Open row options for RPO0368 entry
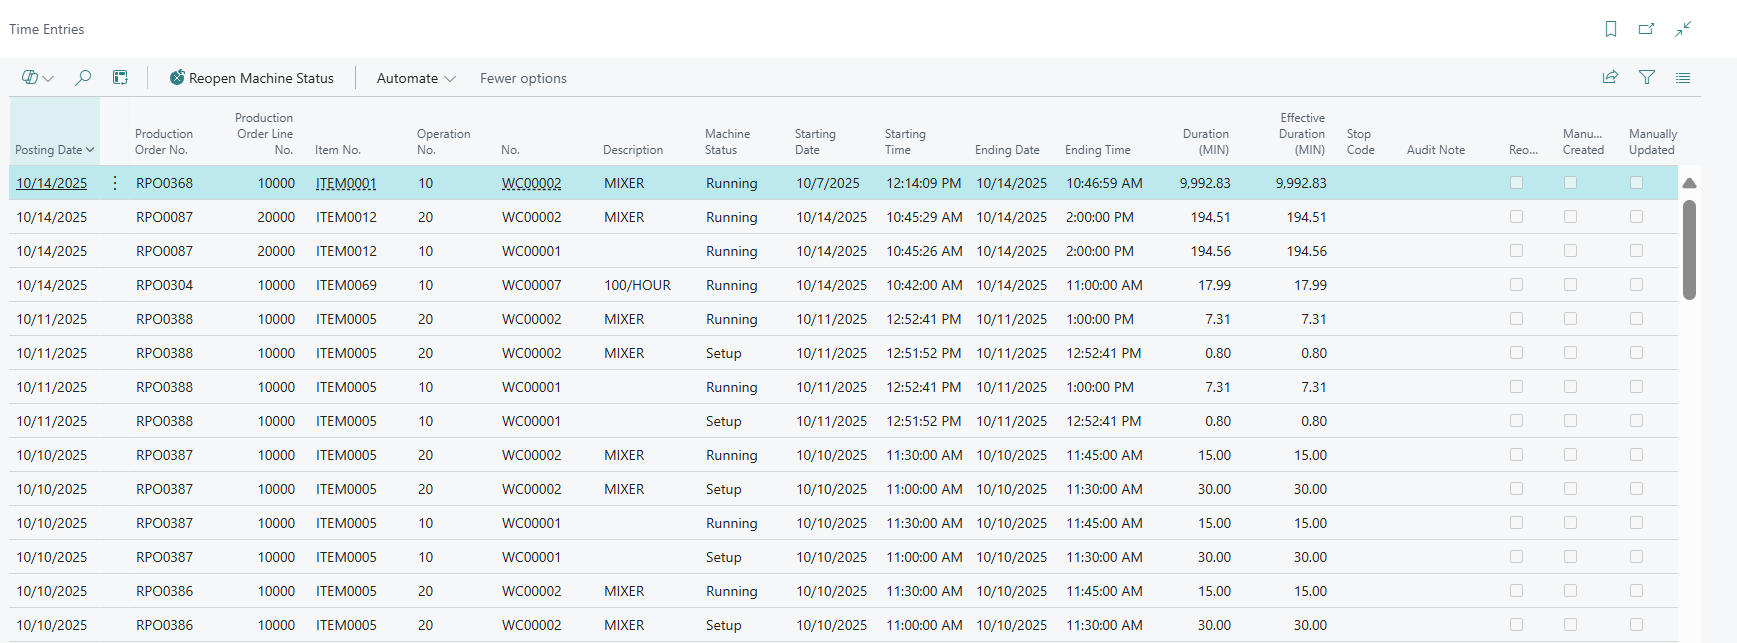 tap(115, 183)
